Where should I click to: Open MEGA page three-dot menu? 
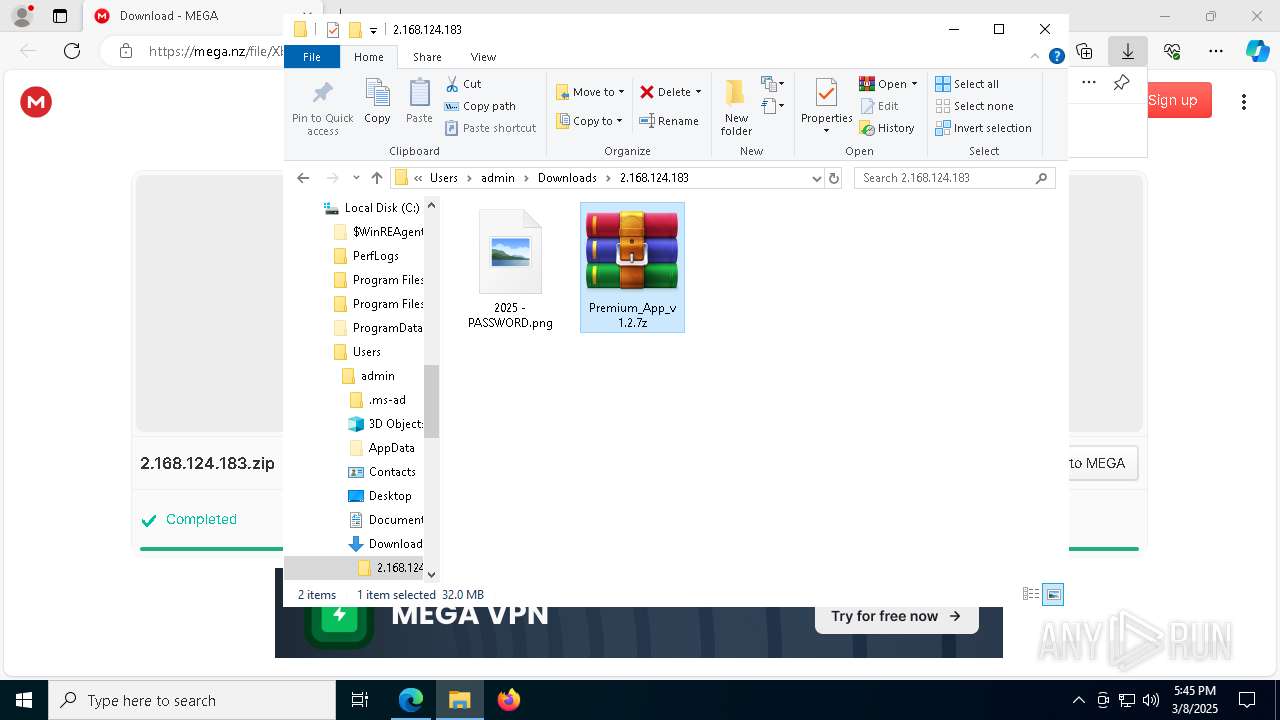[1244, 101]
